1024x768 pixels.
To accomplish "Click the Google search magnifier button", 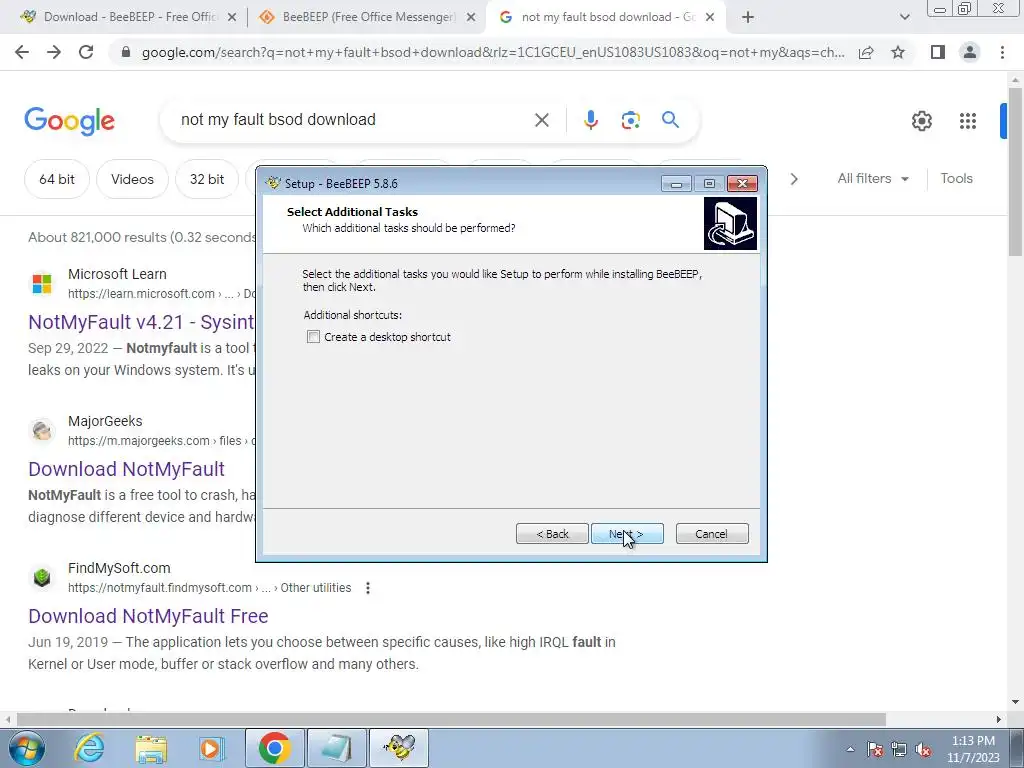I will click(x=670, y=120).
